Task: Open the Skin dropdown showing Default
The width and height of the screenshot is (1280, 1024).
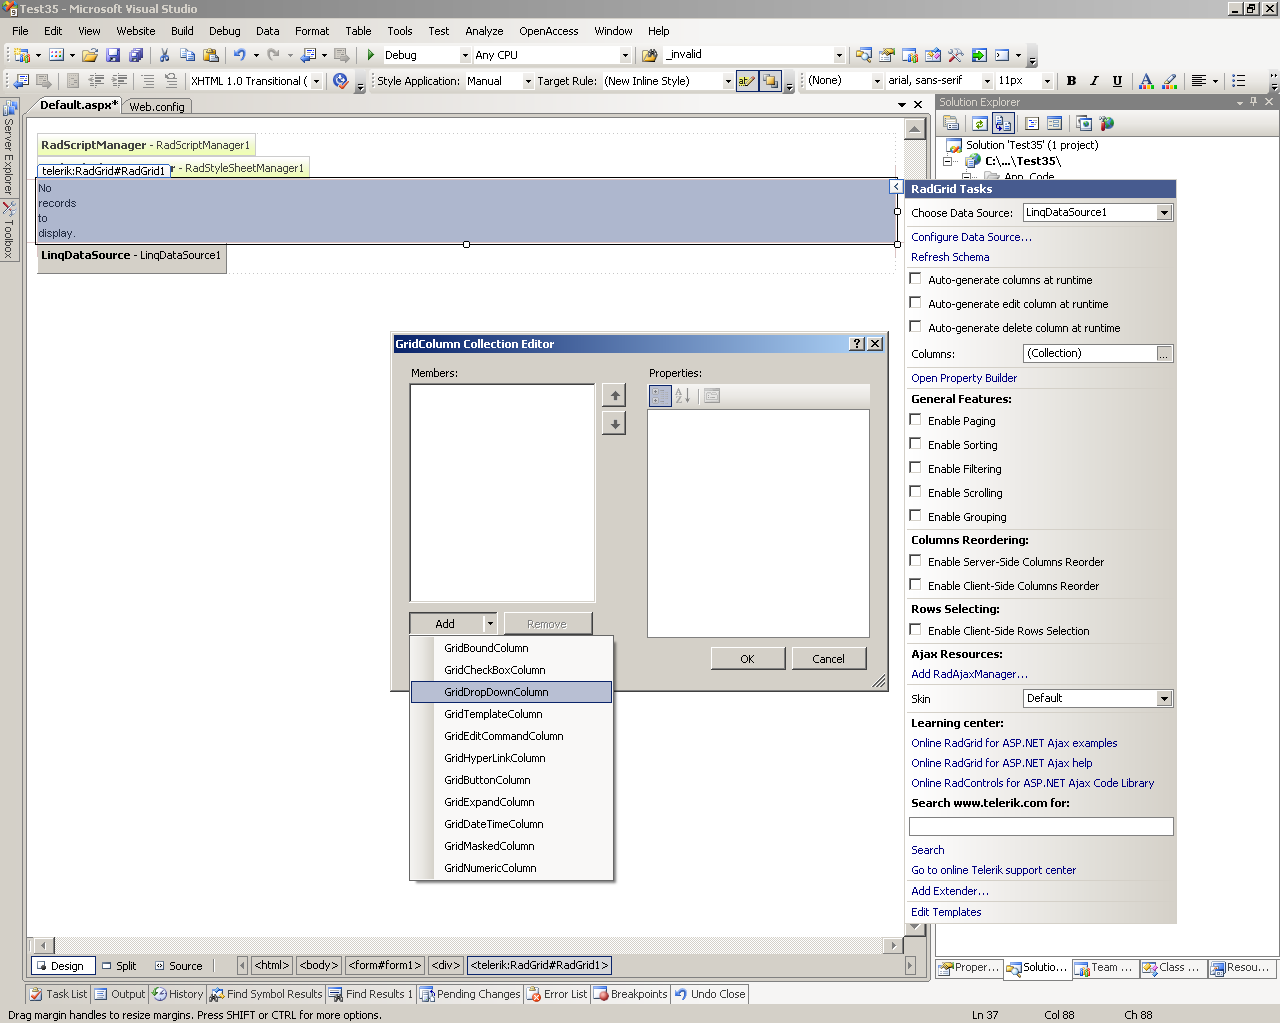Action: pyautogui.click(x=1164, y=698)
